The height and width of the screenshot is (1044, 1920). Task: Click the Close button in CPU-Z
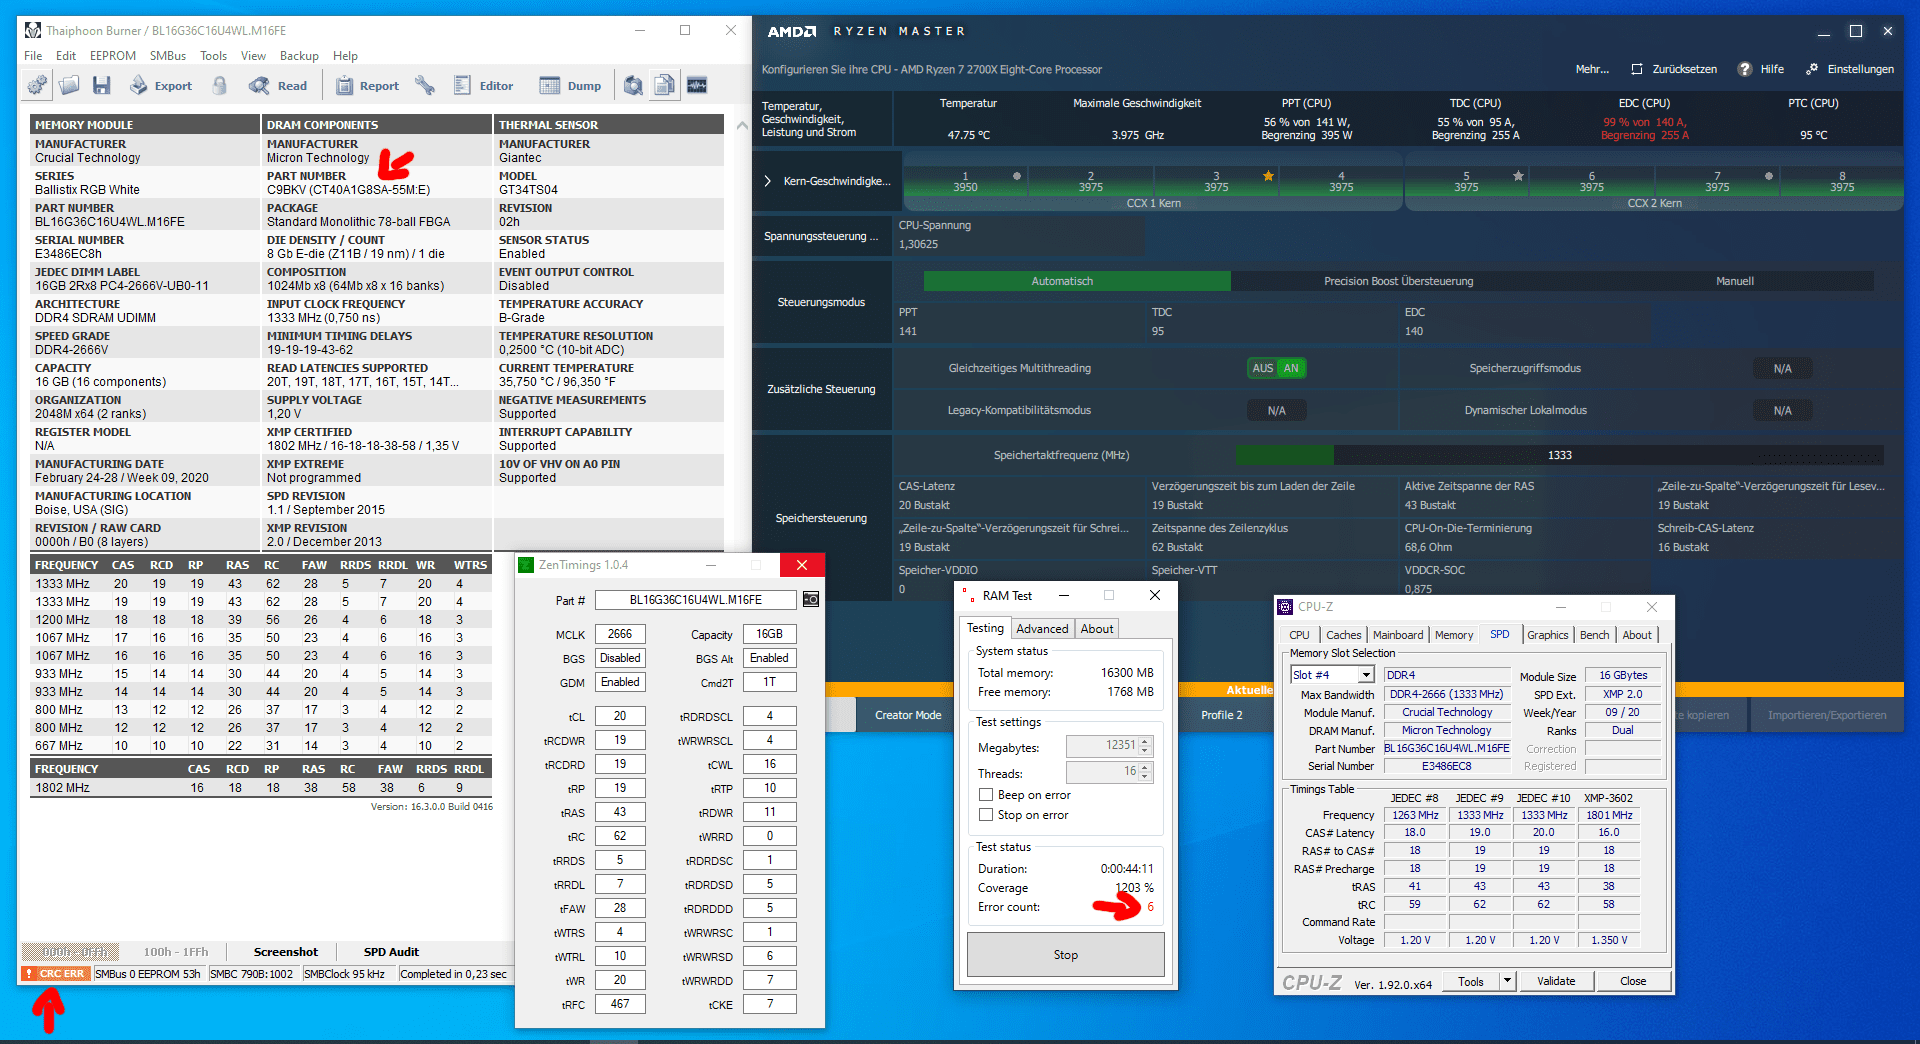tap(1633, 981)
